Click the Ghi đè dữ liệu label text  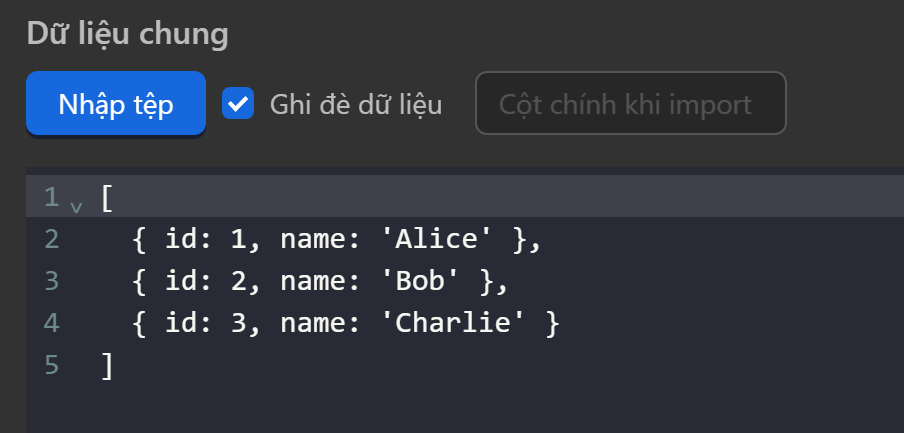[x=356, y=104]
